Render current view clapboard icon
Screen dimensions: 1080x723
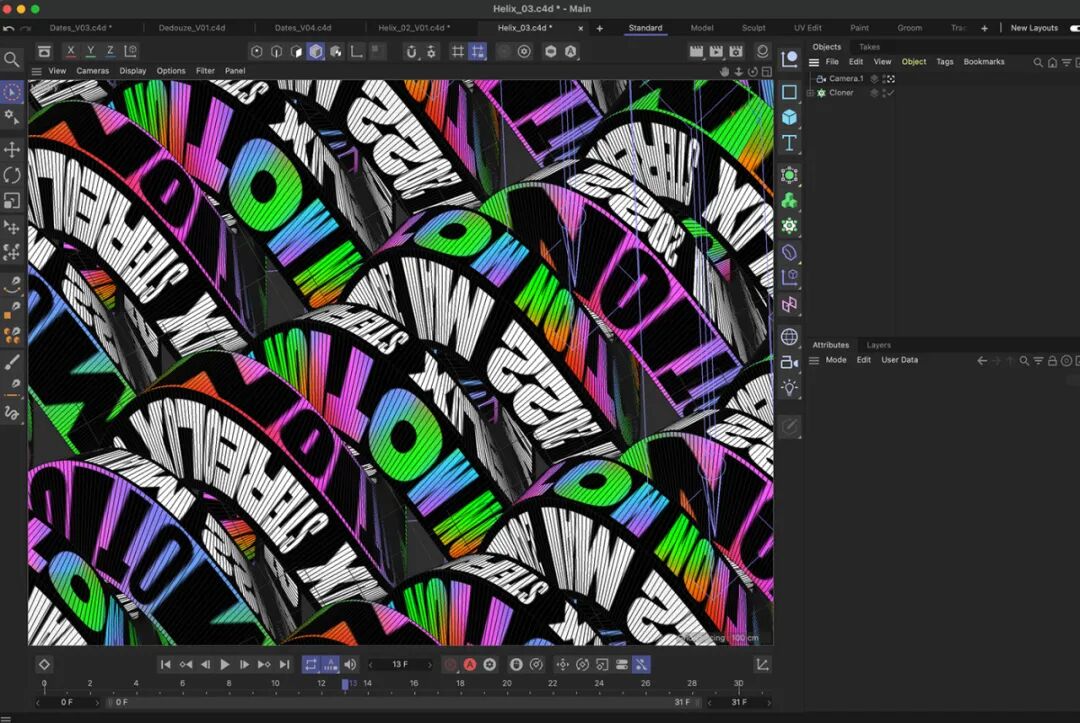pos(696,52)
